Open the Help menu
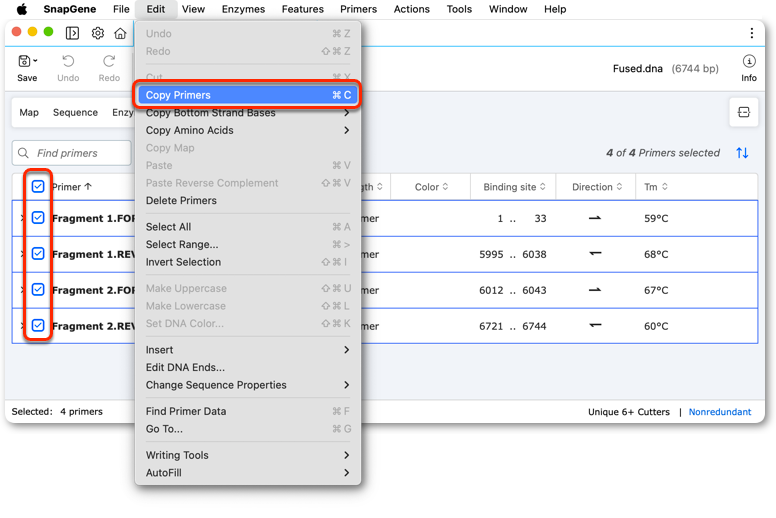Viewport: 776px width, 518px height. point(555,9)
